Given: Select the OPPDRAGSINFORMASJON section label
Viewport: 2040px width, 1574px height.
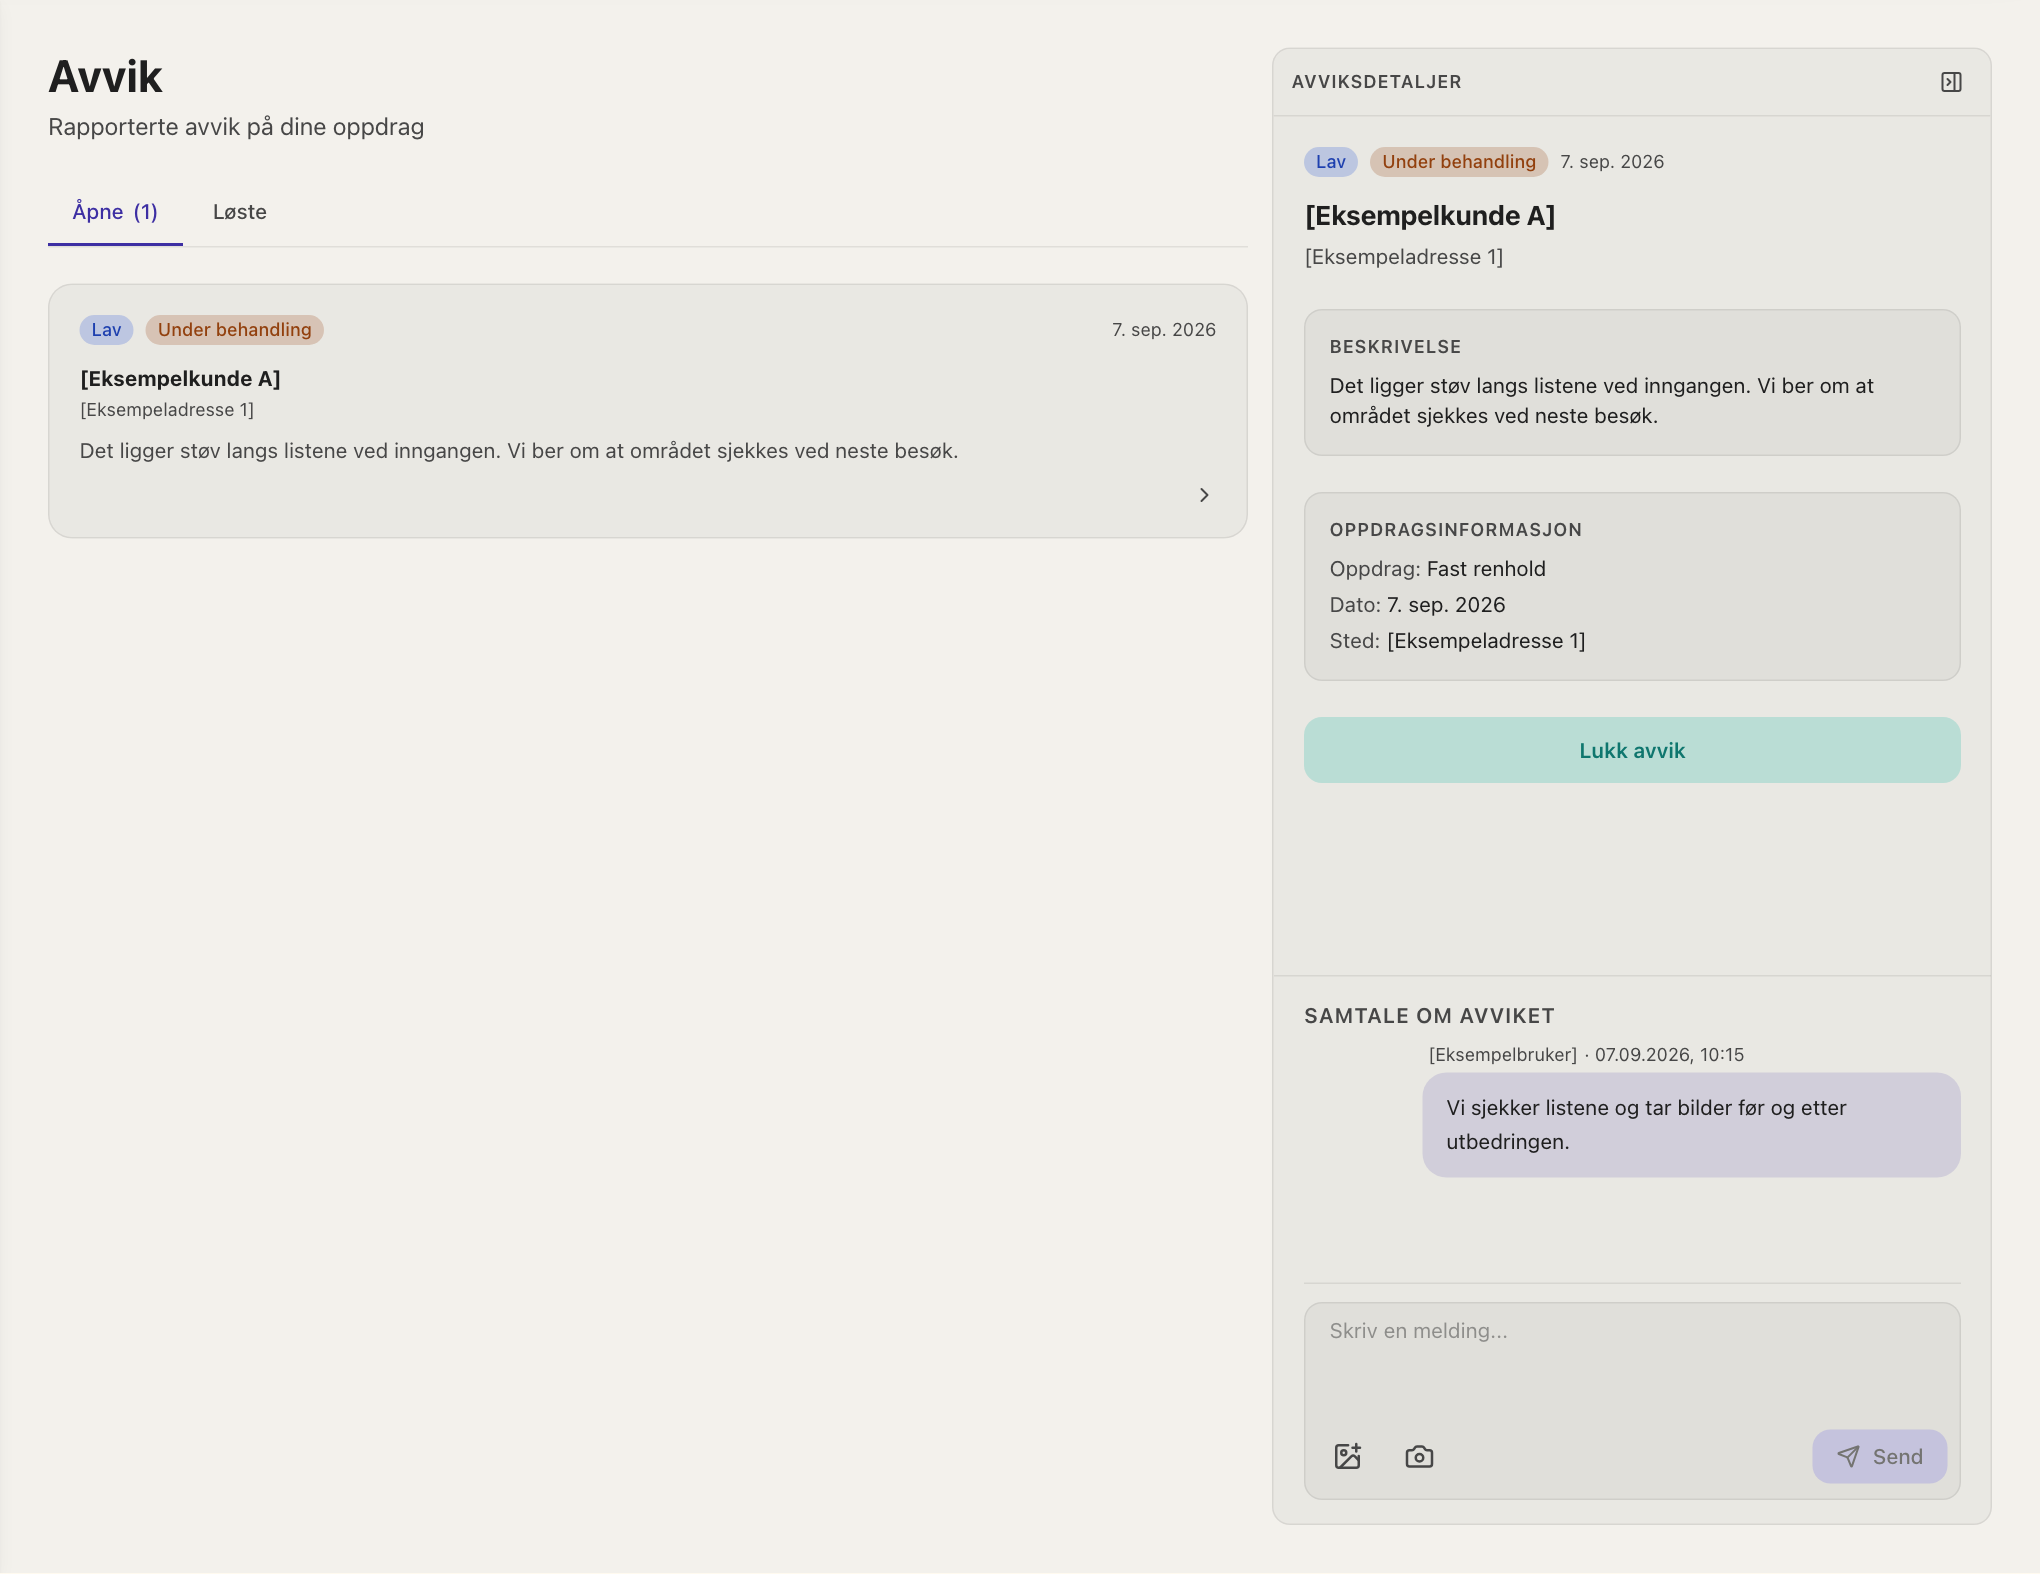Looking at the screenshot, I should [1455, 530].
